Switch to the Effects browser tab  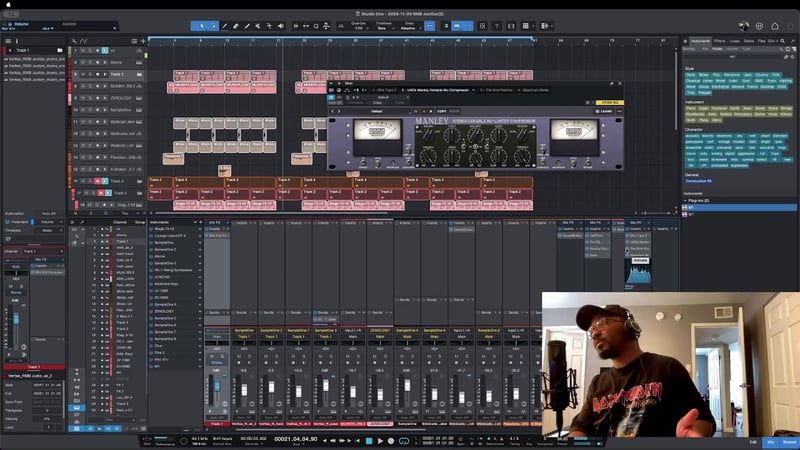tap(719, 41)
